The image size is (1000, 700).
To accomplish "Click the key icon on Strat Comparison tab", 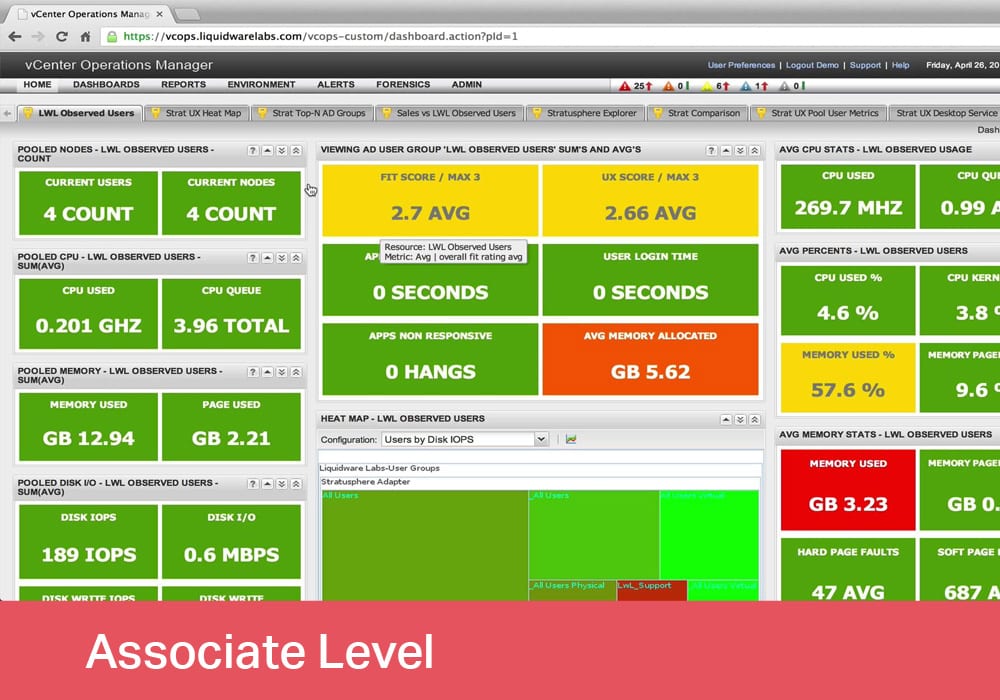I will pos(658,113).
